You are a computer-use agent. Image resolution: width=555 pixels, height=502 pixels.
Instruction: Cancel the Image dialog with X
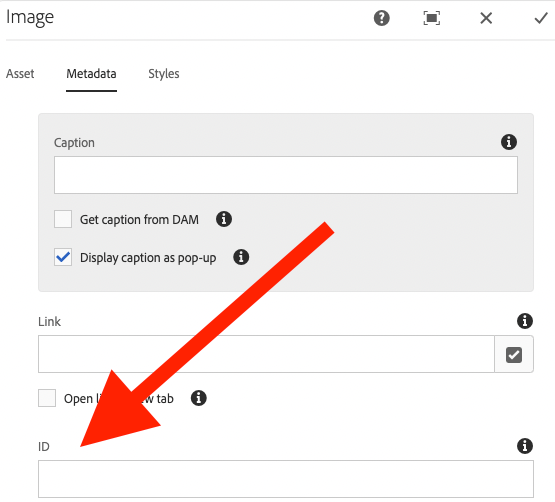pyautogui.click(x=486, y=18)
